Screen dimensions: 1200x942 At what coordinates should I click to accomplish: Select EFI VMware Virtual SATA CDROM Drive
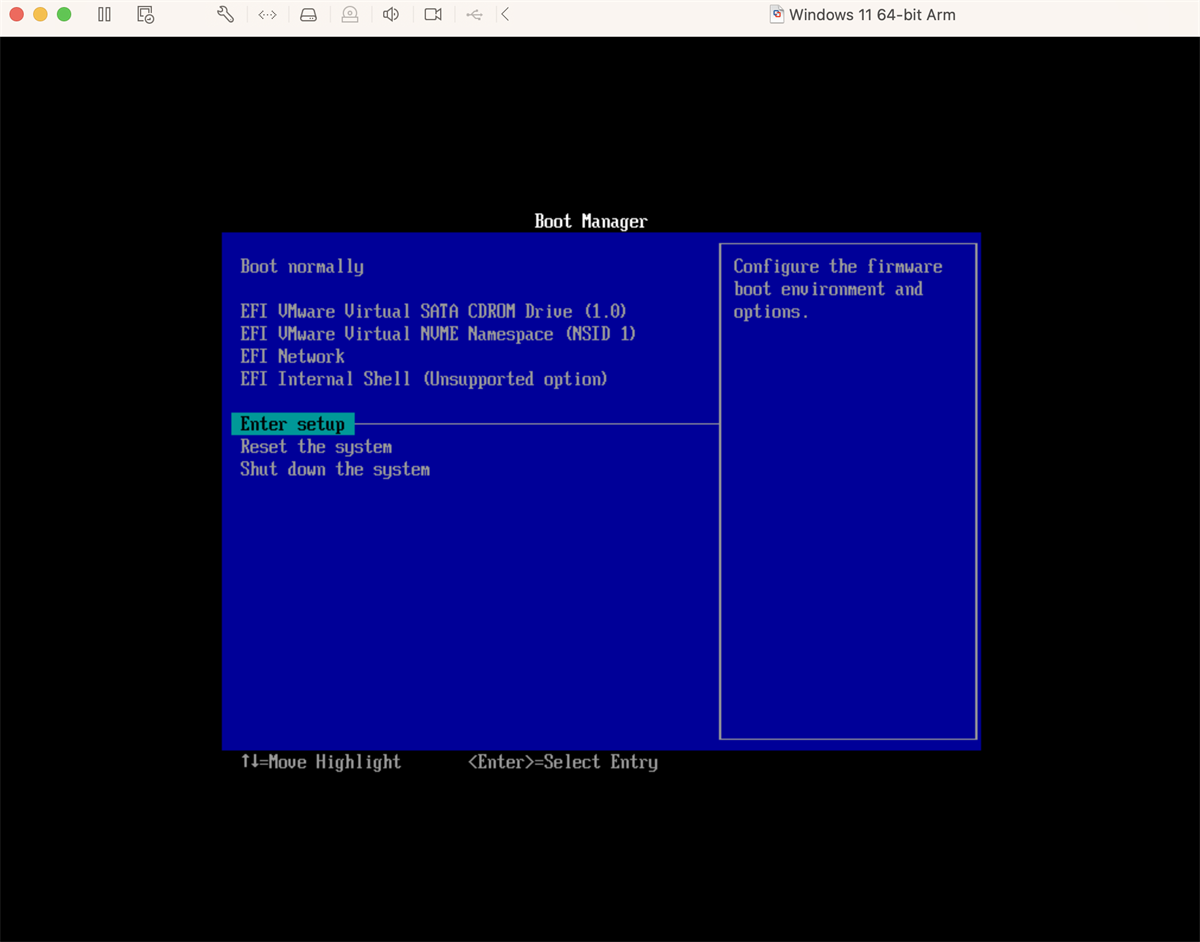tap(434, 312)
